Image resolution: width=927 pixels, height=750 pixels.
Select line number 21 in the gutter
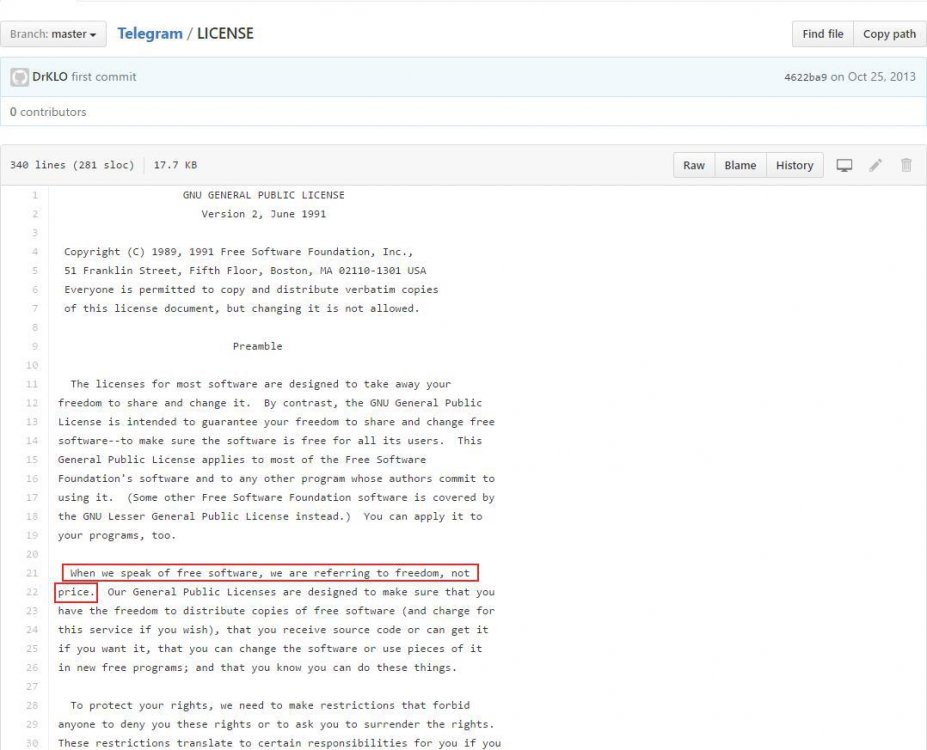click(x=31, y=572)
